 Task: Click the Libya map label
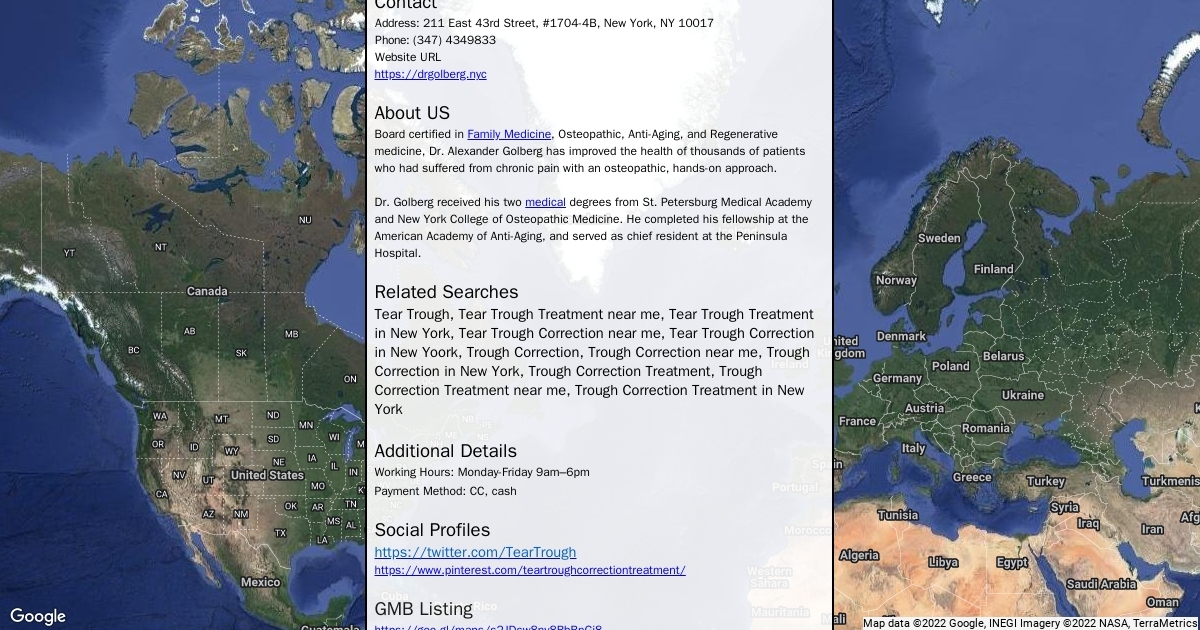tap(942, 562)
